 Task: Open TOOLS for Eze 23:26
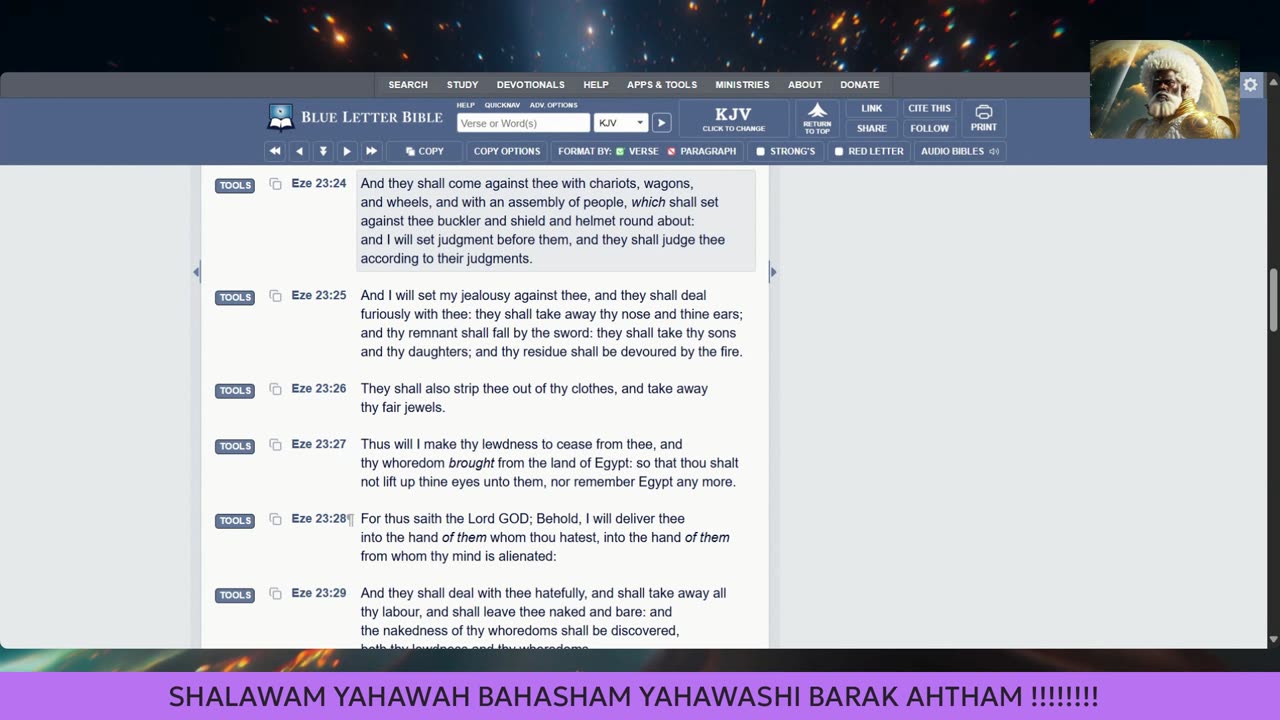click(x=235, y=390)
